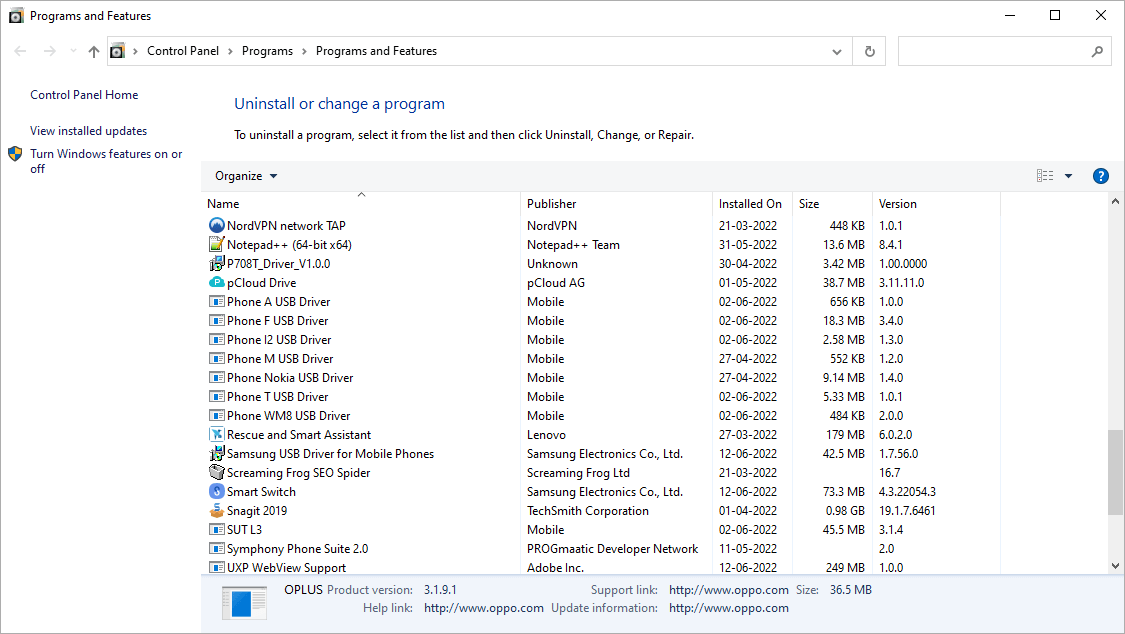The height and width of the screenshot is (634, 1125).
Task: Click the Screaming Frog SEO Spider icon
Action: pyautogui.click(x=217, y=473)
